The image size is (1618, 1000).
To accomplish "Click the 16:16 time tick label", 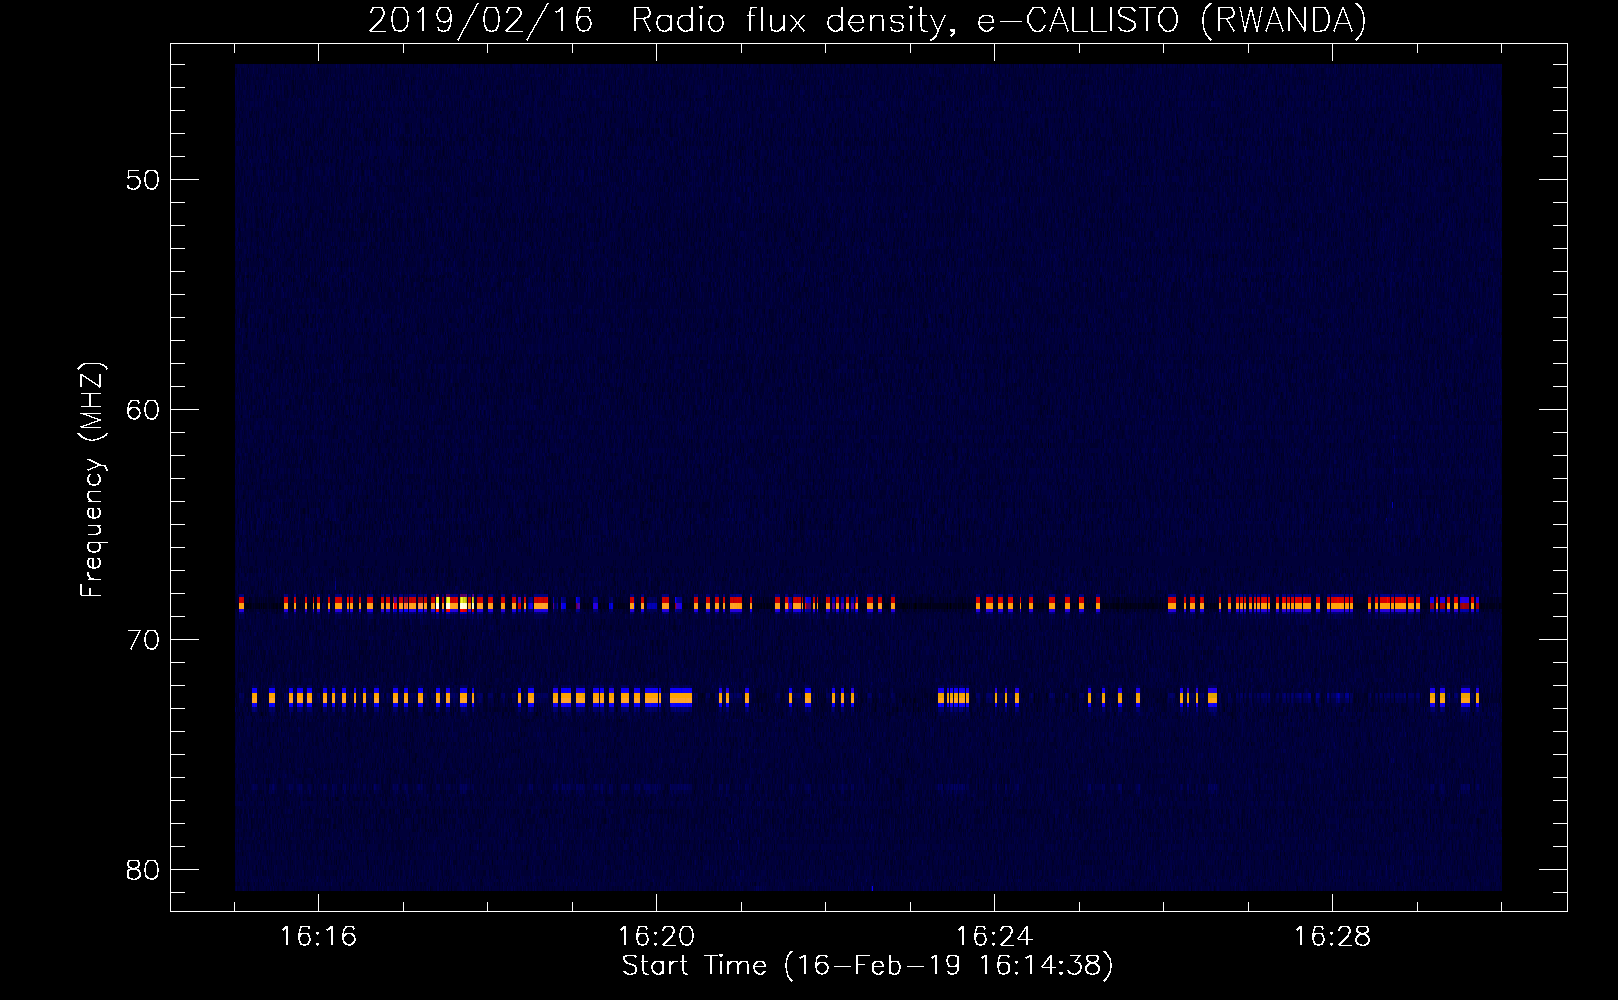I will coord(318,937).
